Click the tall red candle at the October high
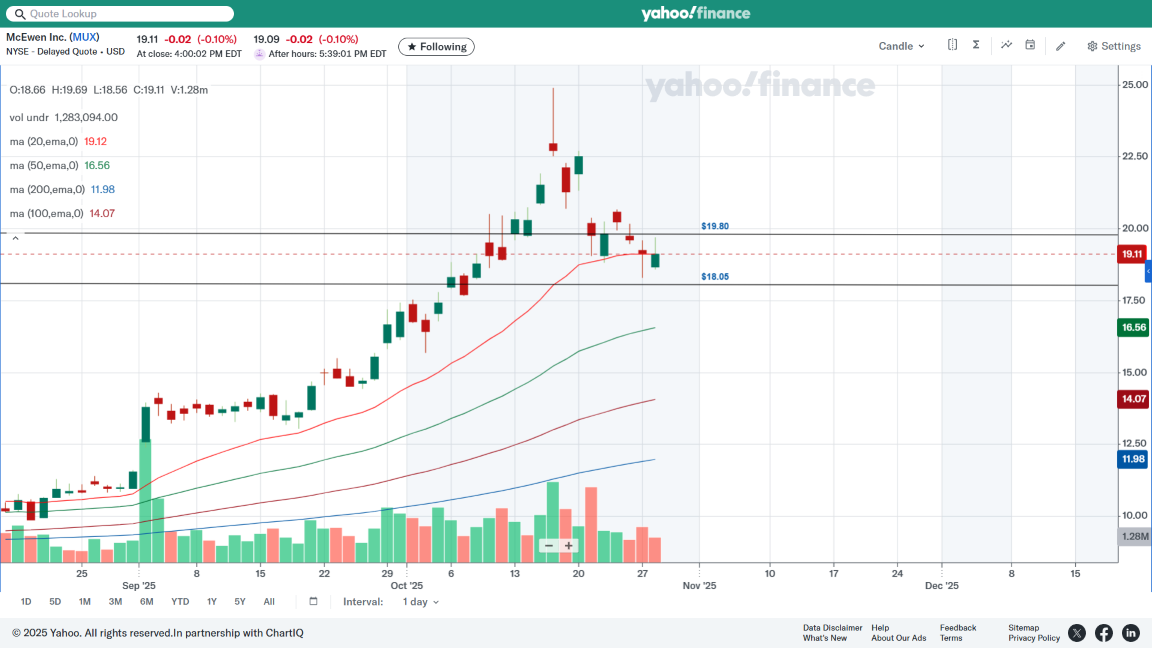 pos(553,122)
